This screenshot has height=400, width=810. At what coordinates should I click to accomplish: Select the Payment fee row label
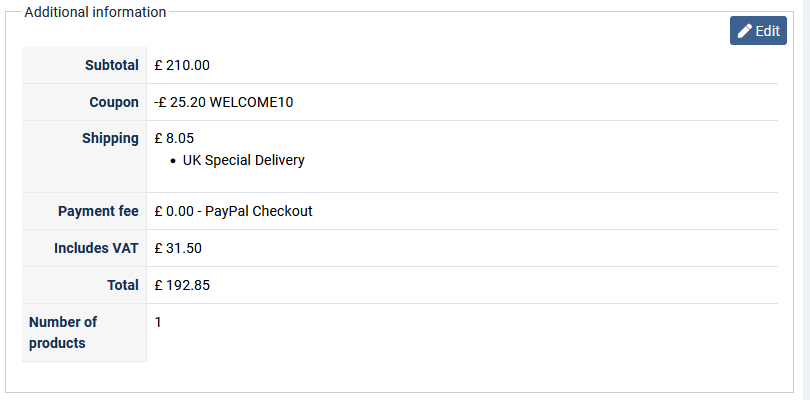point(98,211)
